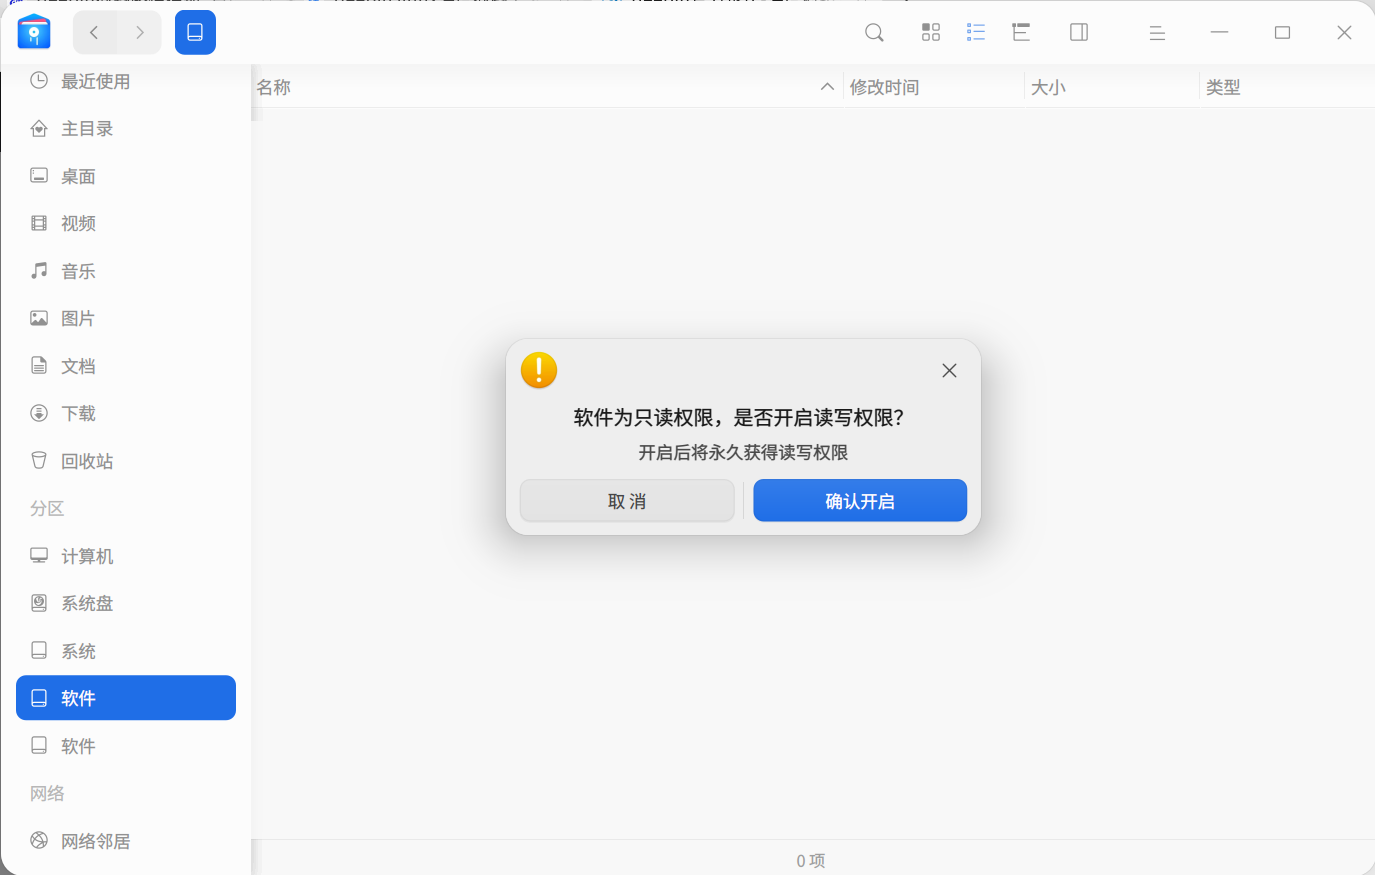Switch to tree view mode
The height and width of the screenshot is (875, 1375).
click(x=1021, y=33)
